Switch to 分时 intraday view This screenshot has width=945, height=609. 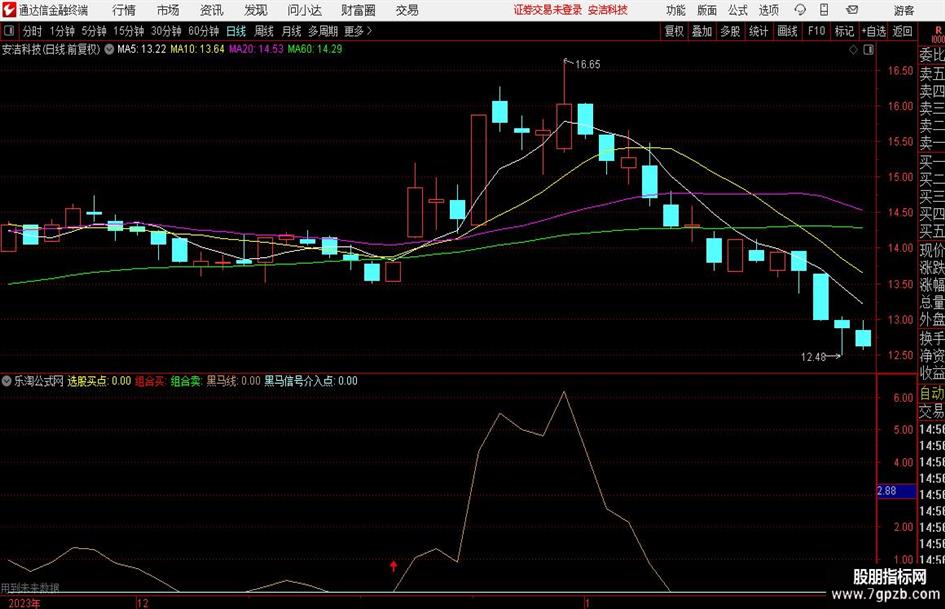32,31
